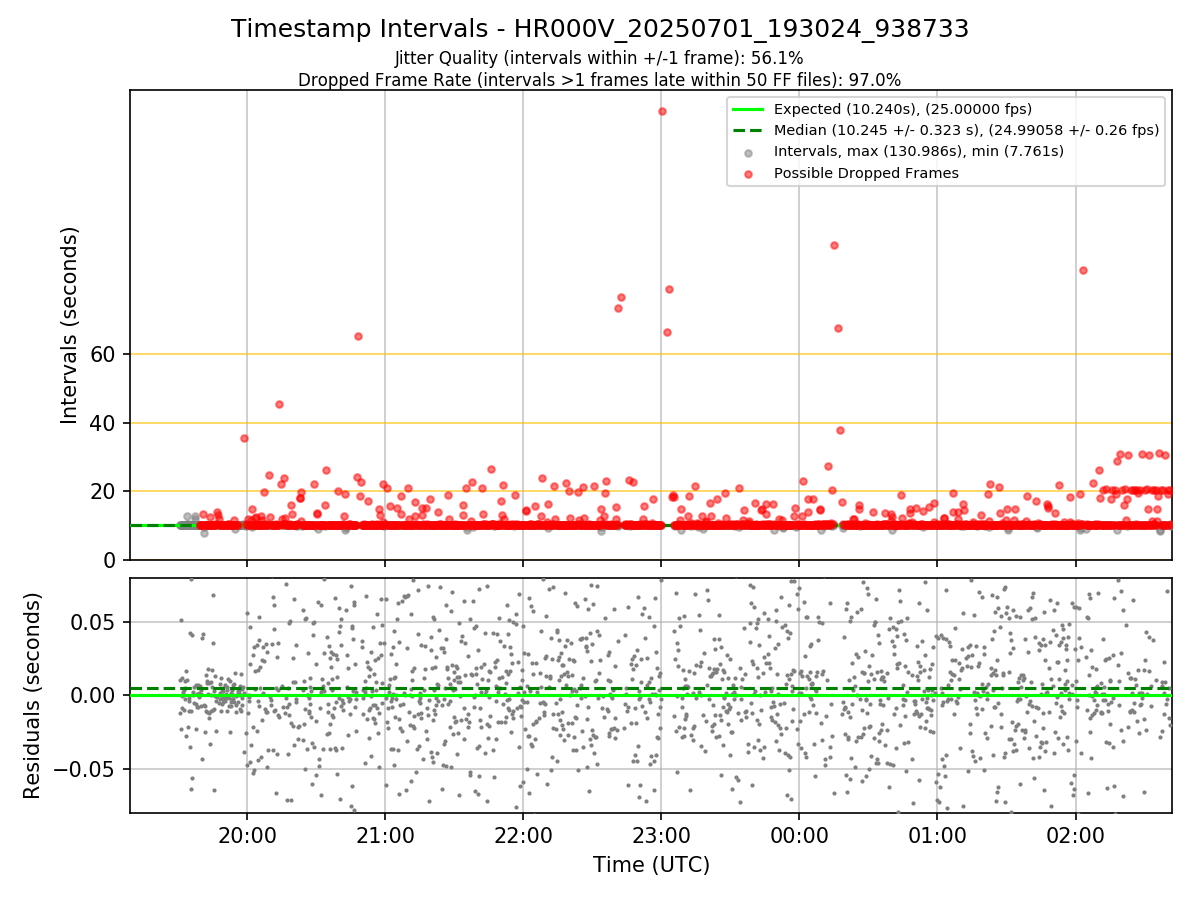The width and height of the screenshot is (1200, 900).
Task: Click the solid green line sample in legend
Action: (x=748, y=109)
